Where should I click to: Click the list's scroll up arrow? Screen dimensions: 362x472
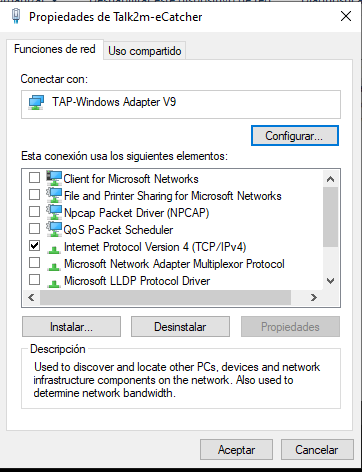point(330,179)
